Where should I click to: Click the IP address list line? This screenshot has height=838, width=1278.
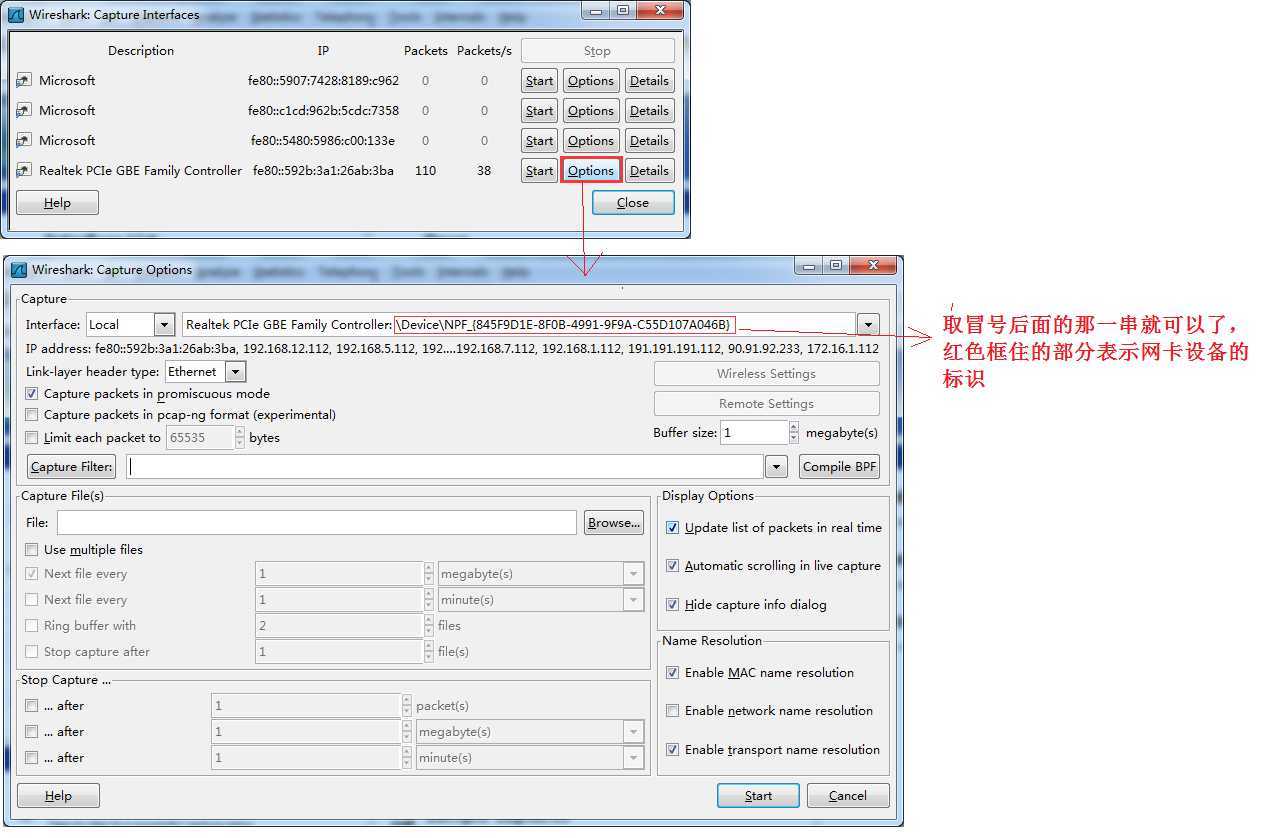click(452, 349)
